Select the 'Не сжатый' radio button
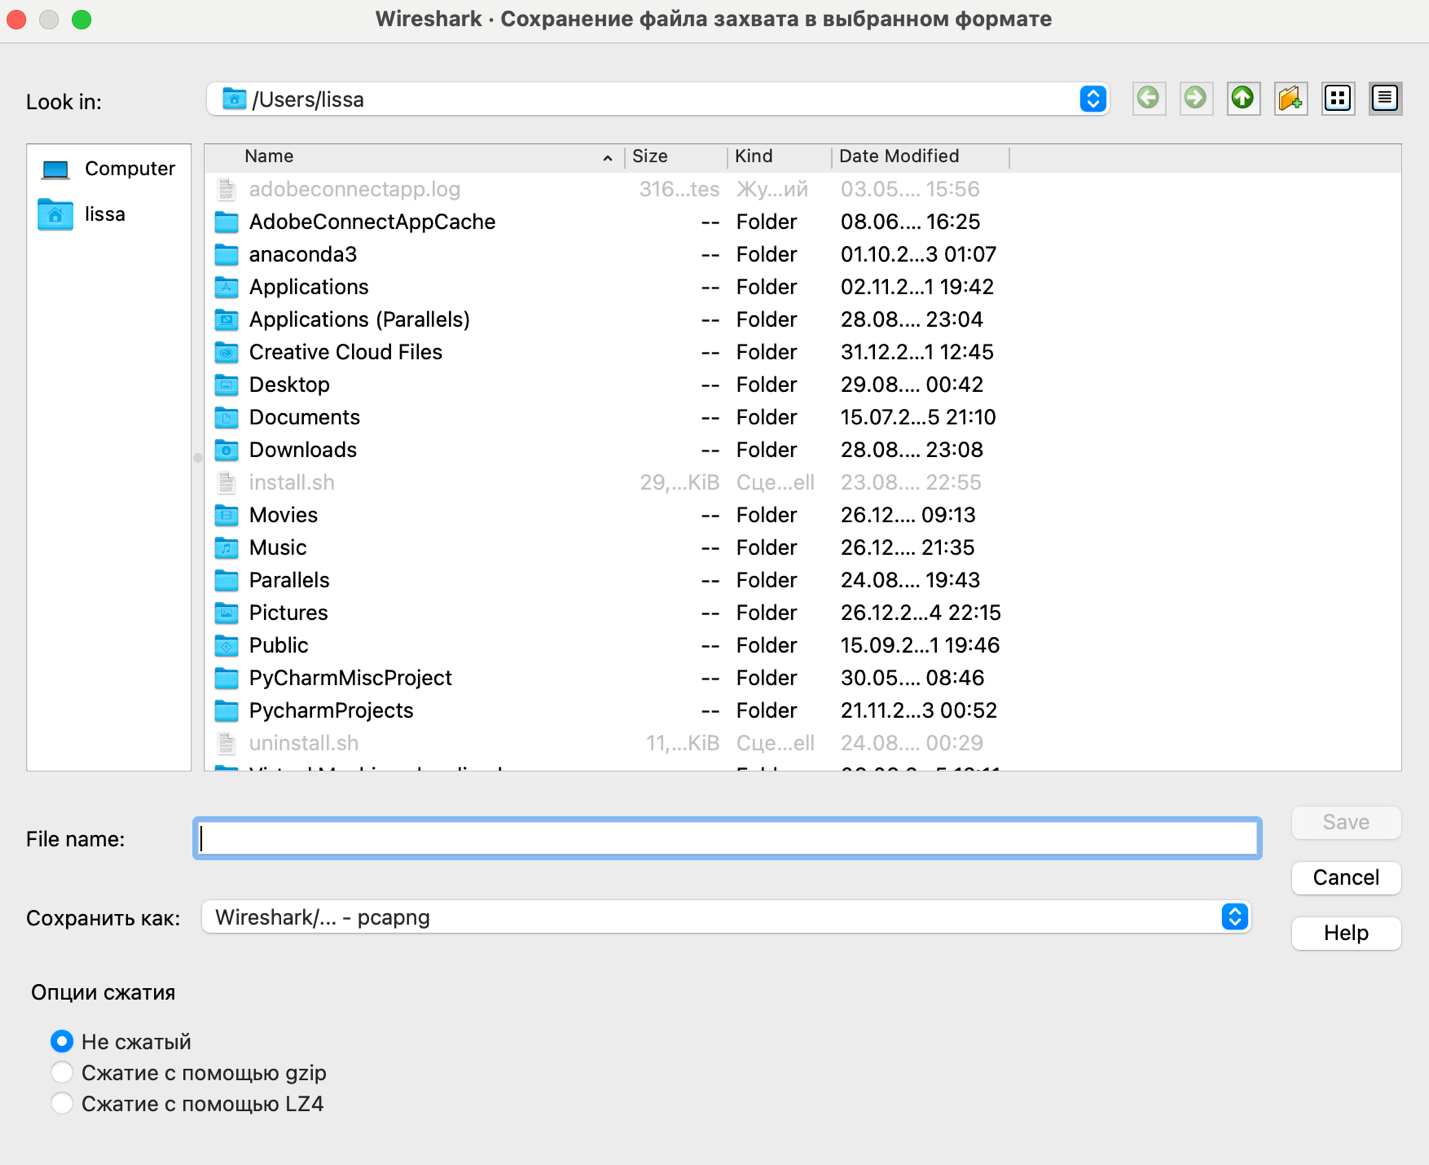The width and height of the screenshot is (1429, 1165). [x=62, y=1041]
